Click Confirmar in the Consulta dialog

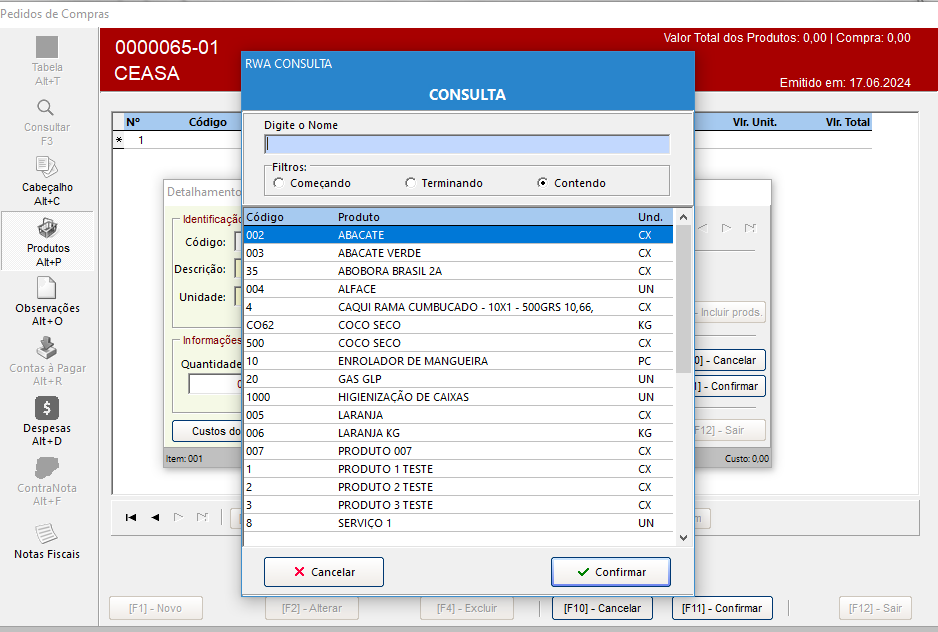[x=611, y=572]
